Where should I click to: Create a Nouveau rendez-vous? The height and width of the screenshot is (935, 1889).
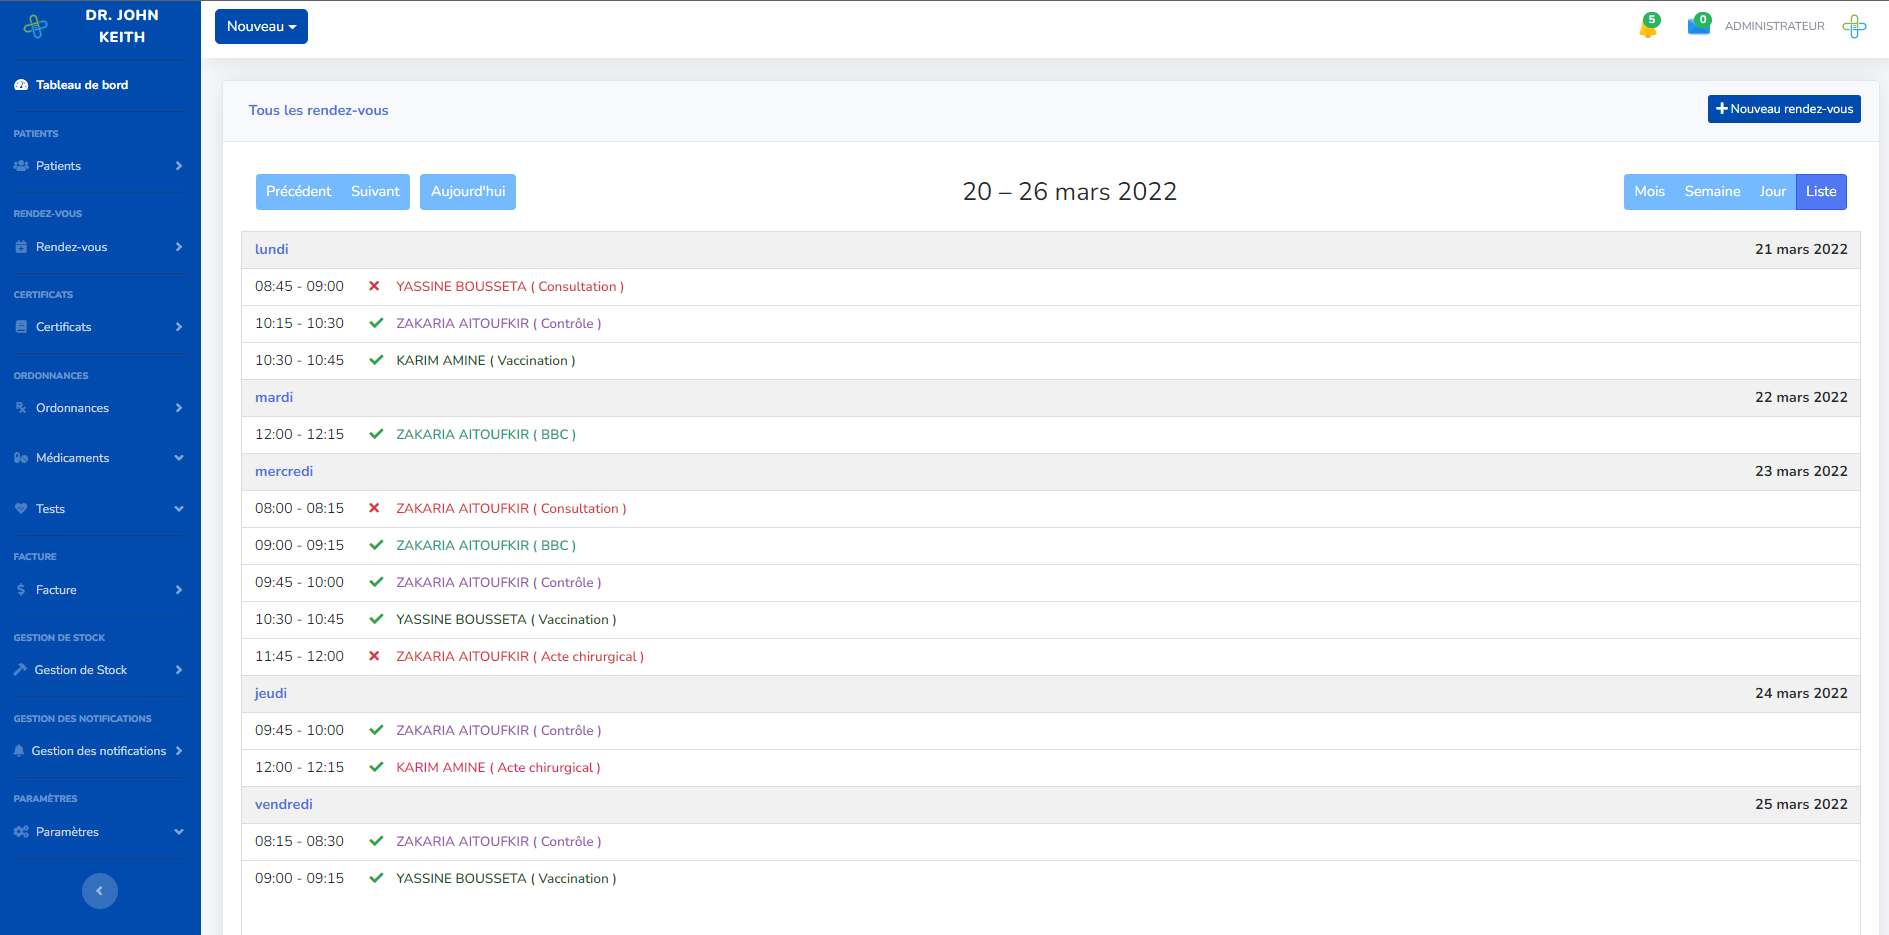(x=1783, y=109)
